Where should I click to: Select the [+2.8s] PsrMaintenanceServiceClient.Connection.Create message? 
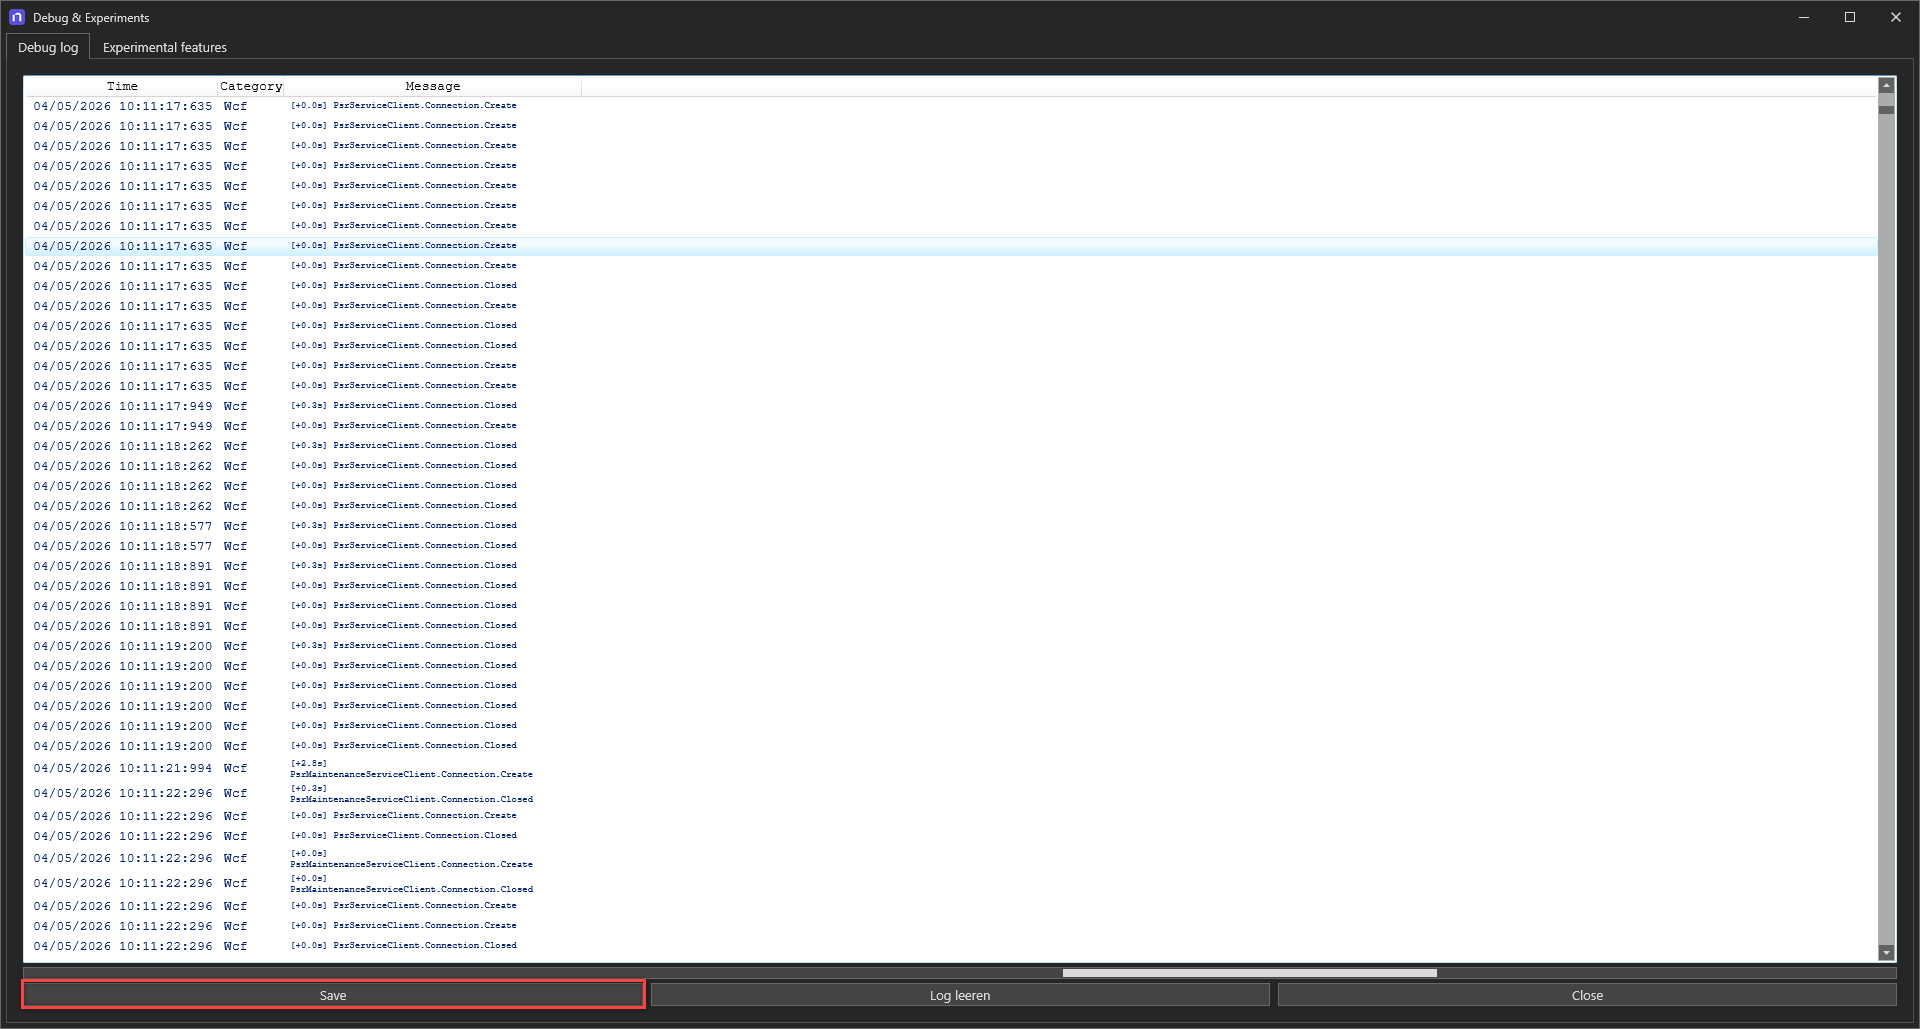click(x=411, y=769)
